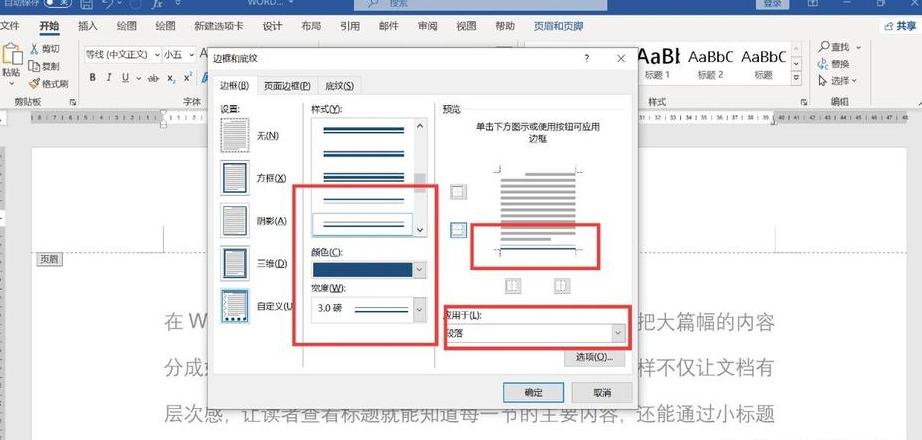Open the Apply to (应用于) dropdown

[x=617, y=333]
